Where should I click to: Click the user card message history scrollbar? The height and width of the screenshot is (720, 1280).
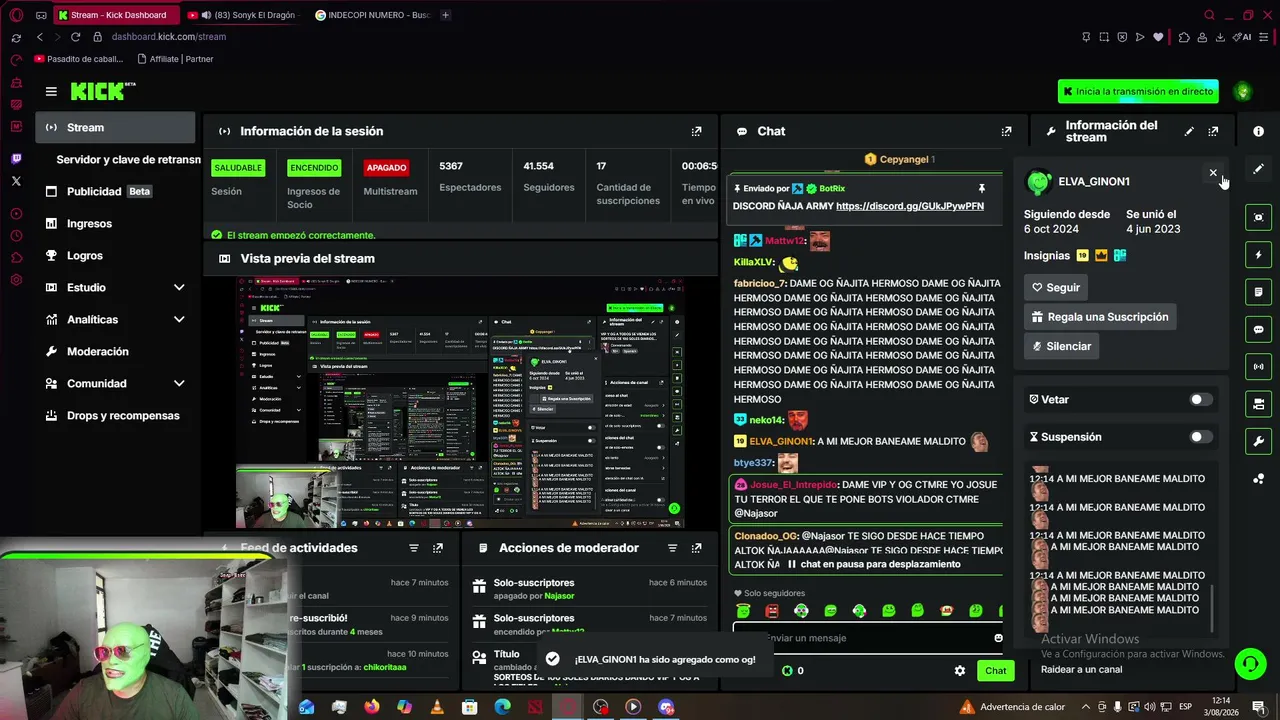pos(1213,609)
